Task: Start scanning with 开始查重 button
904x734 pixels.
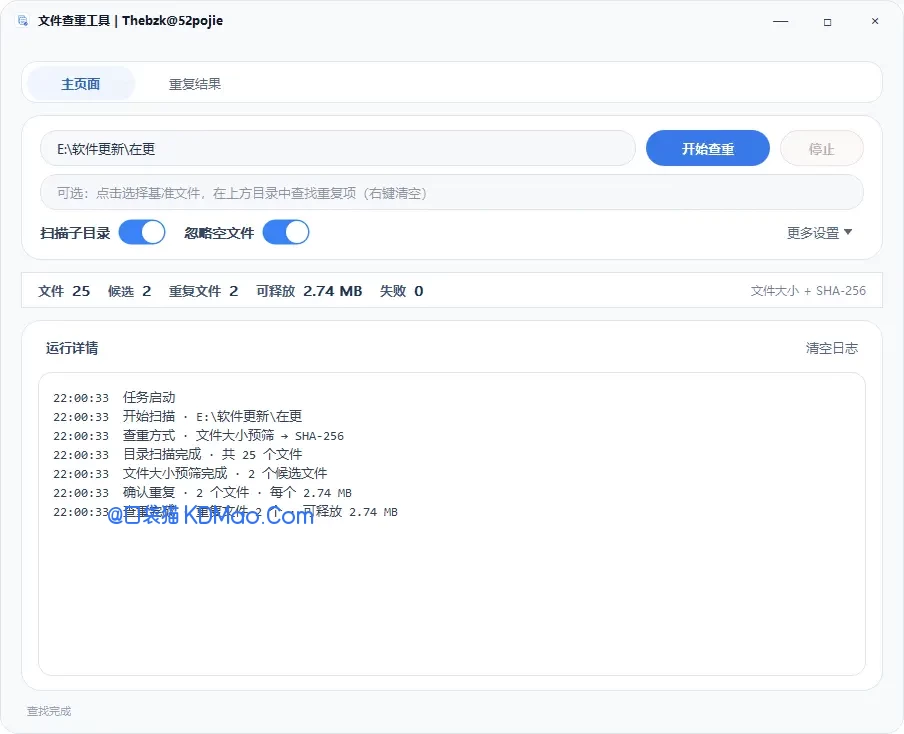Action: pyautogui.click(x=707, y=149)
